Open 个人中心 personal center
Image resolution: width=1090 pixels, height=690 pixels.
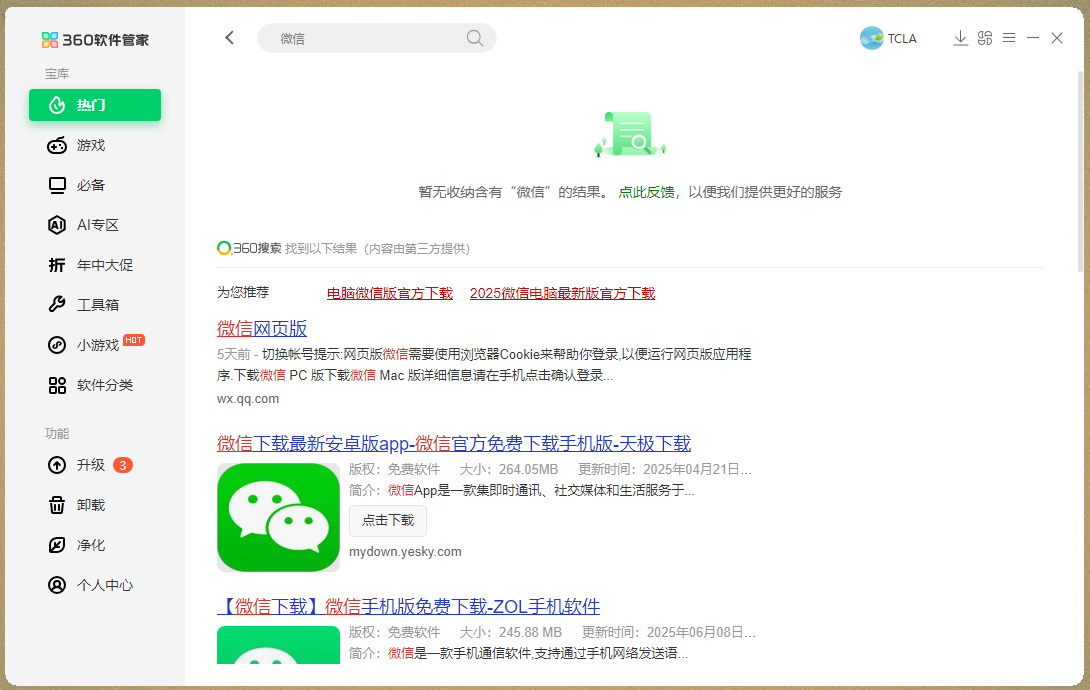coord(95,585)
